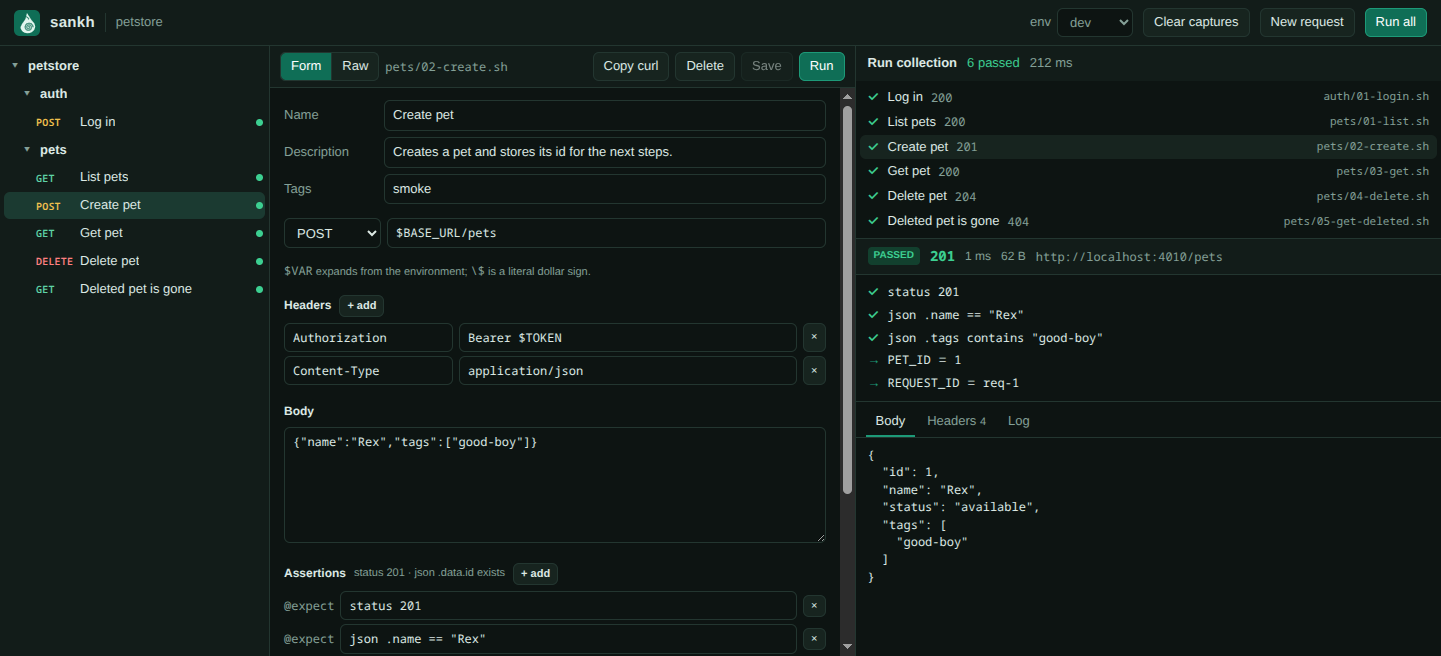1441x656 pixels.
Task: Remove the json .name == "Rex" assertion
Action: point(814,638)
